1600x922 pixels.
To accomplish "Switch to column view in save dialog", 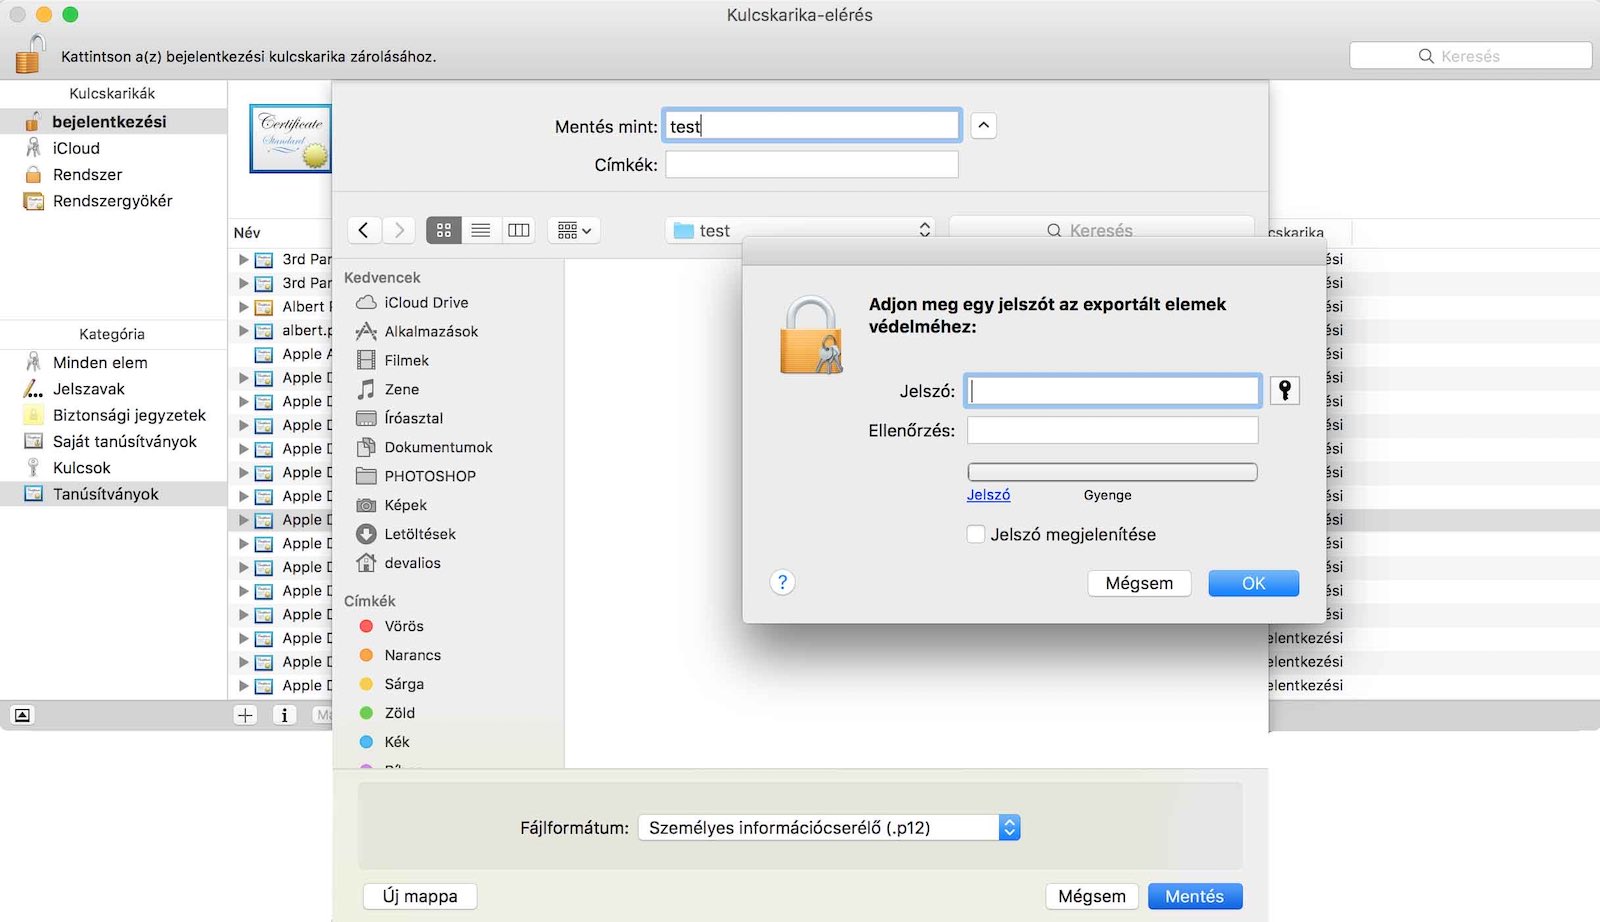I will (518, 230).
